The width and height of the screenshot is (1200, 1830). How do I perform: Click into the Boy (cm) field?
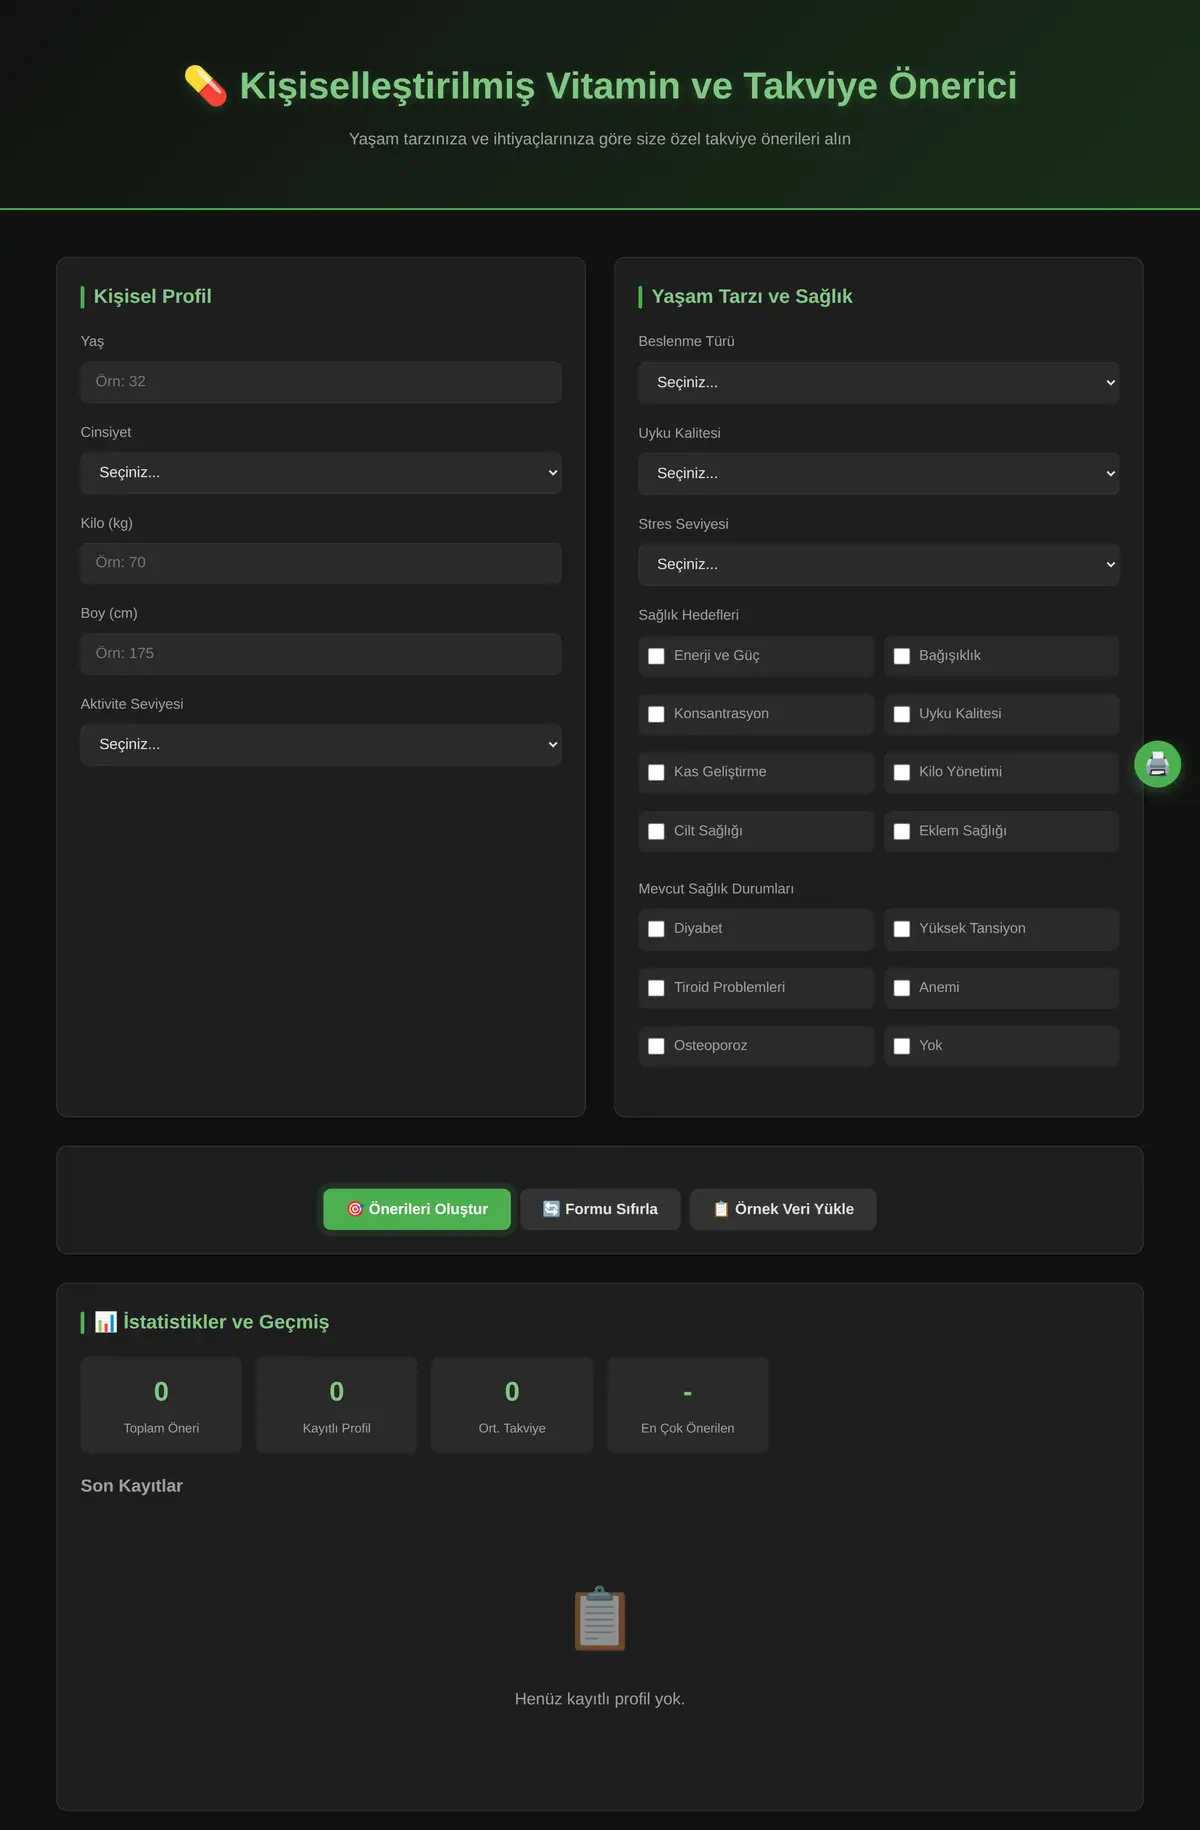click(x=321, y=654)
